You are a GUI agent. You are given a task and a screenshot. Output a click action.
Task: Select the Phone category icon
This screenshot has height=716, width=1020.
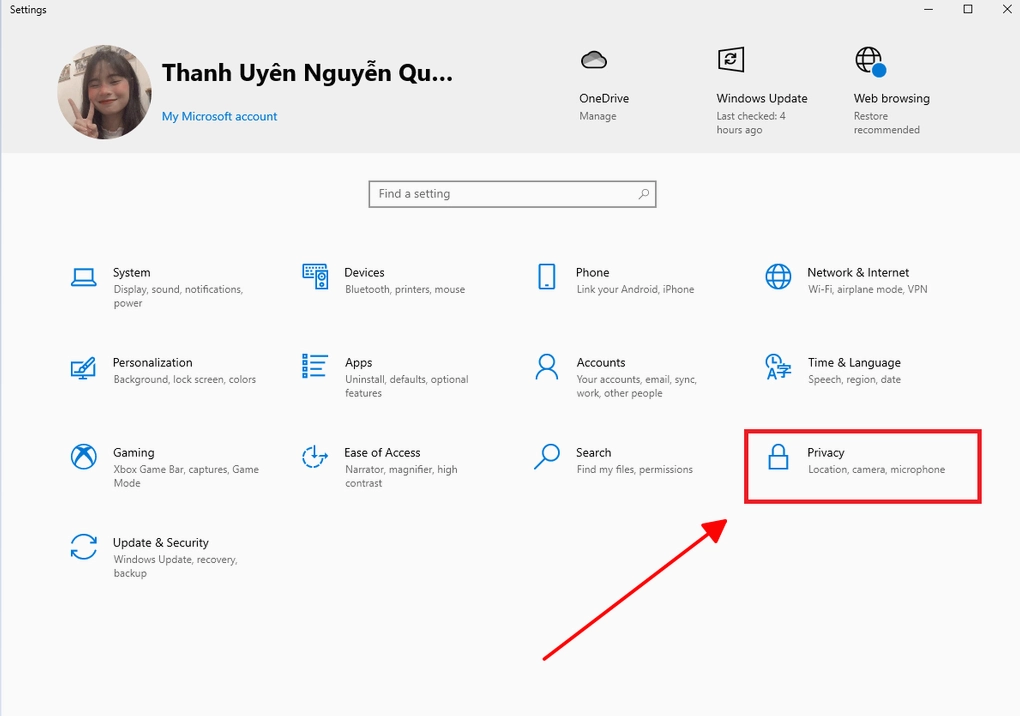(x=546, y=277)
